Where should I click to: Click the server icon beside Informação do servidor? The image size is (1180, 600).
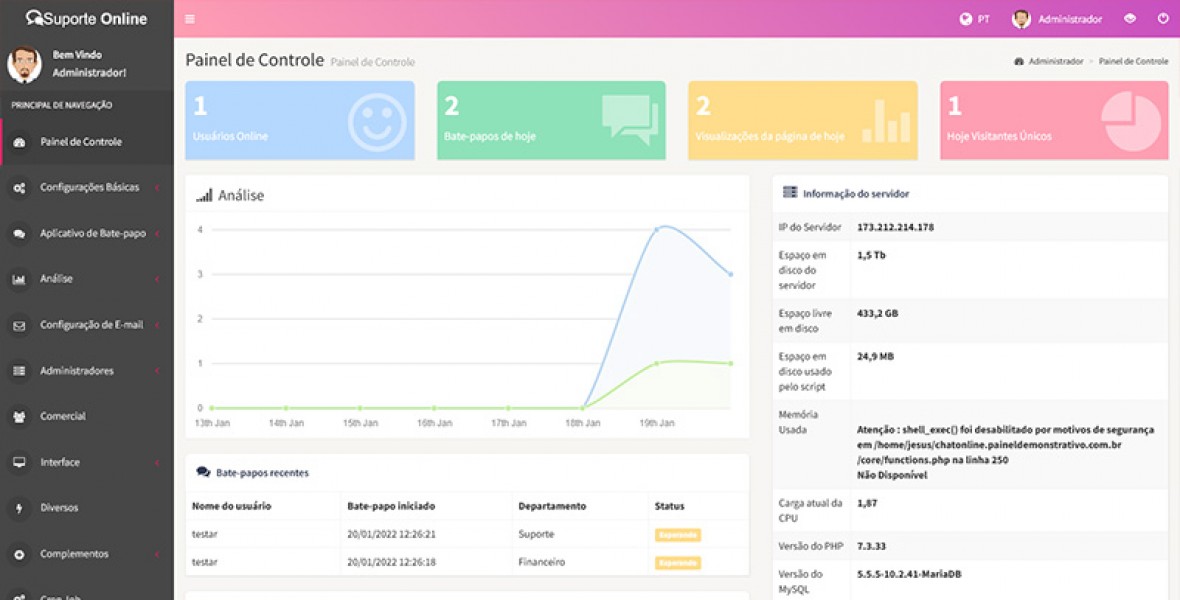789,193
